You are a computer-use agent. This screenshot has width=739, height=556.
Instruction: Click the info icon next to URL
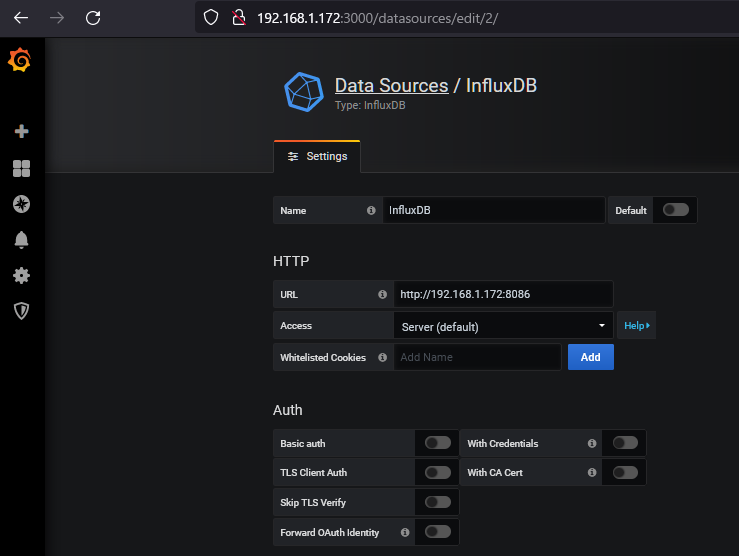click(x=382, y=295)
